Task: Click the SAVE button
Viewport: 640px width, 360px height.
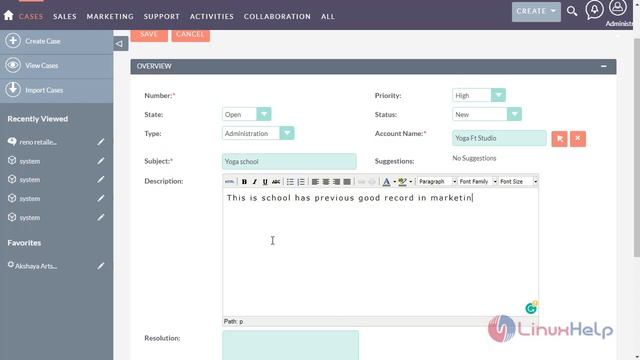Action: (x=149, y=35)
